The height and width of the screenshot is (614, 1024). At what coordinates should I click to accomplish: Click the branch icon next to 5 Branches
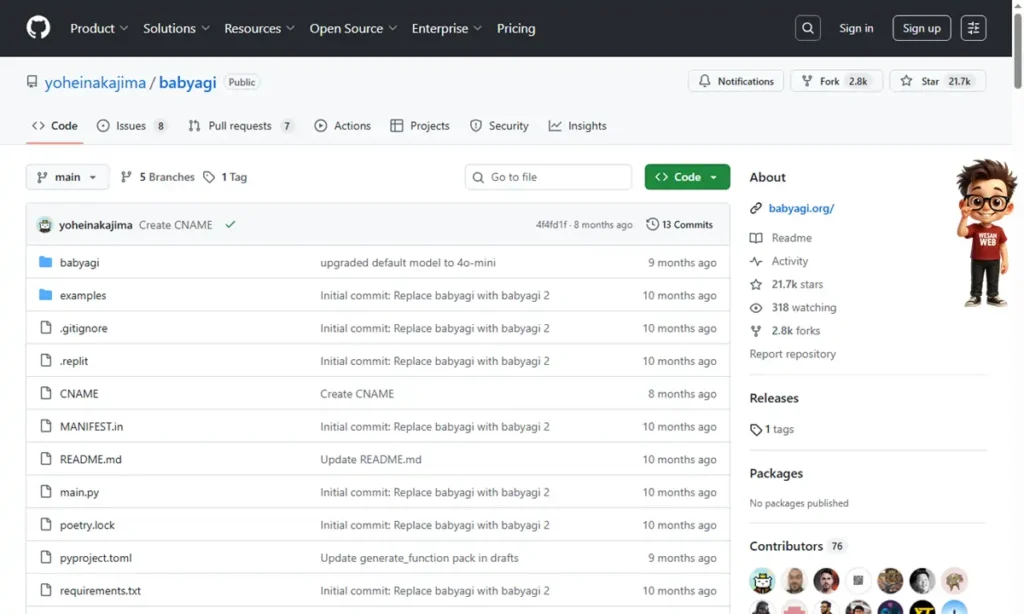pyautogui.click(x=126, y=177)
